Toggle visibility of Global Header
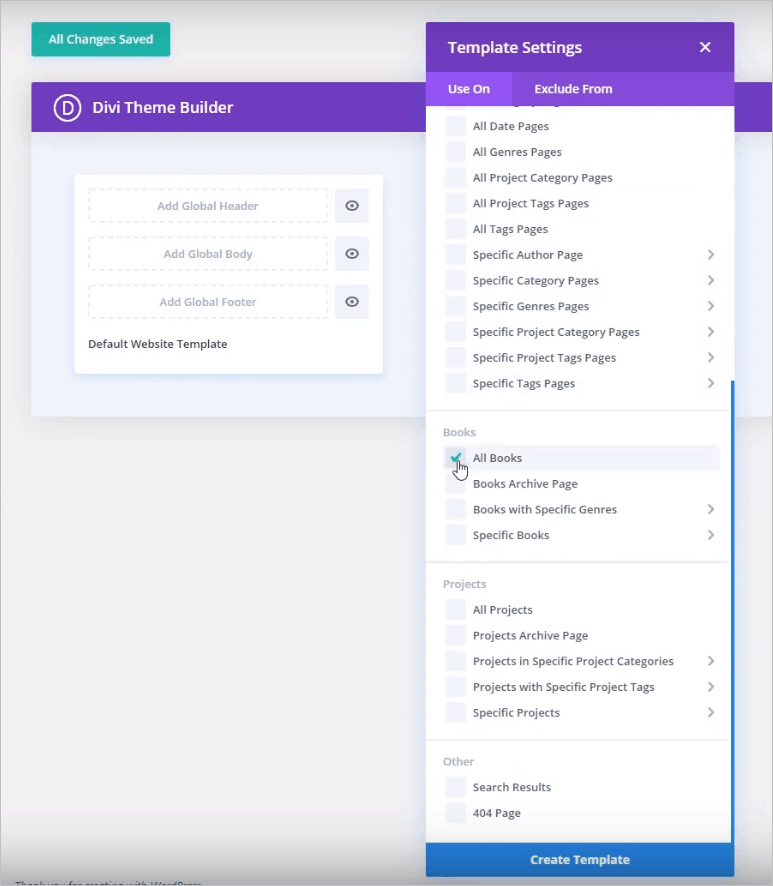The width and height of the screenshot is (773, 886). 352,206
